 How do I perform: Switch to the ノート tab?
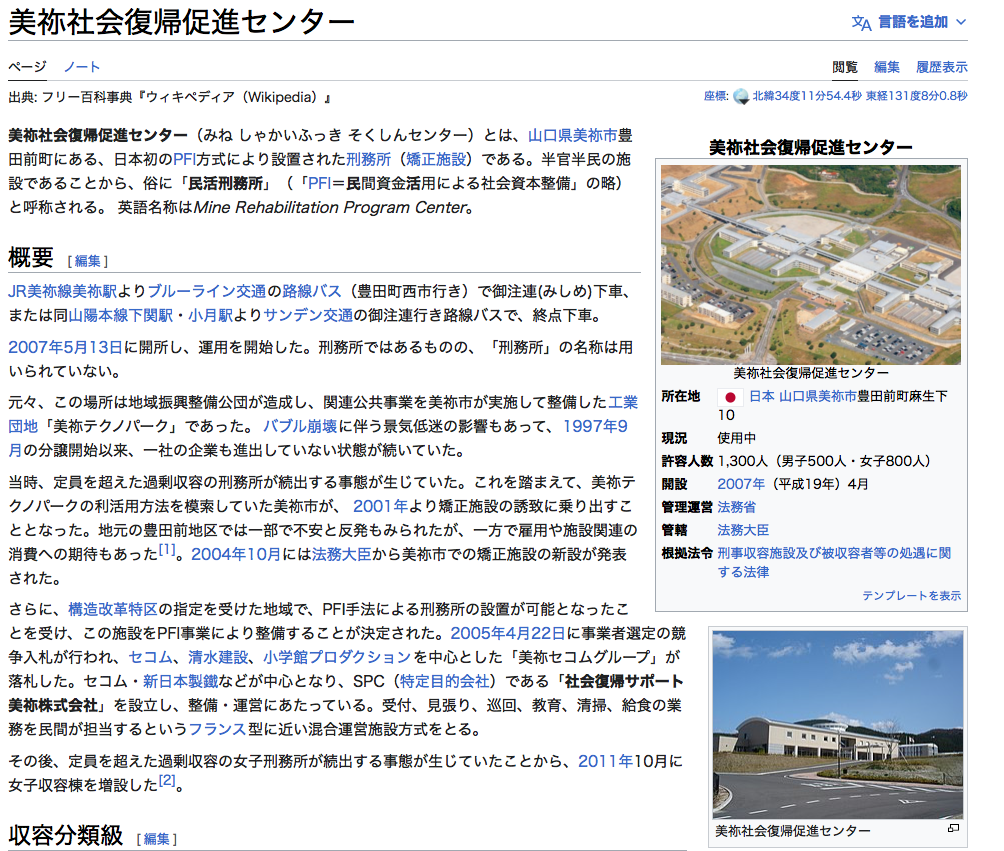tap(82, 67)
